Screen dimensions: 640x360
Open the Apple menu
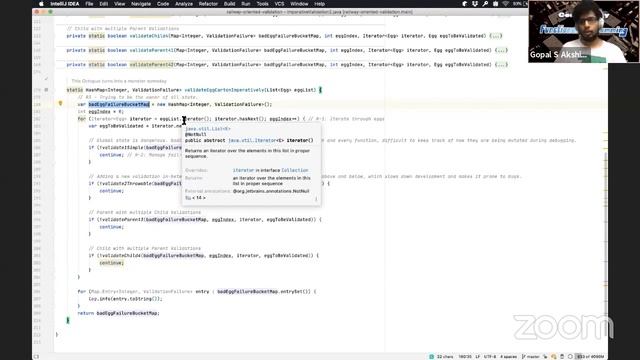[x=41, y=4]
